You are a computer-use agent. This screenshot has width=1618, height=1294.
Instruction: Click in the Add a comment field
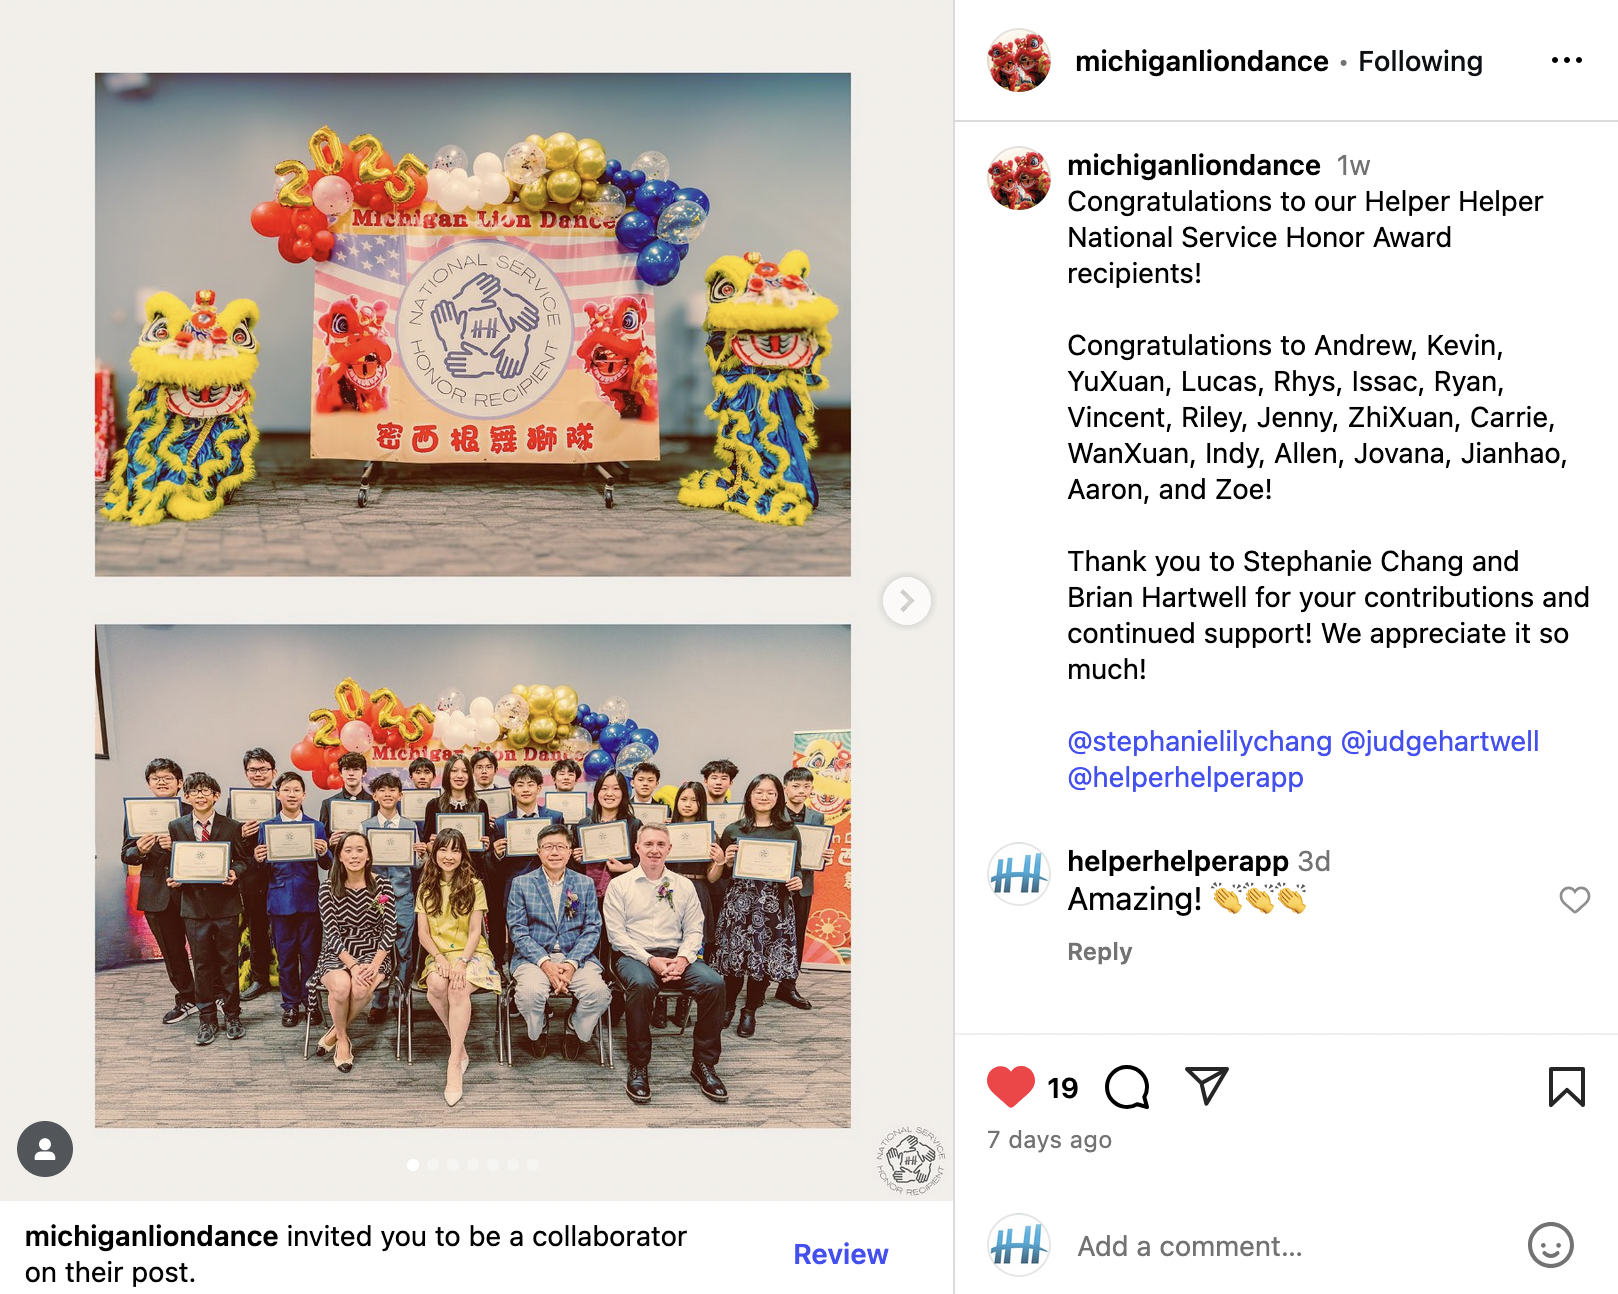[x=1290, y=1247]
